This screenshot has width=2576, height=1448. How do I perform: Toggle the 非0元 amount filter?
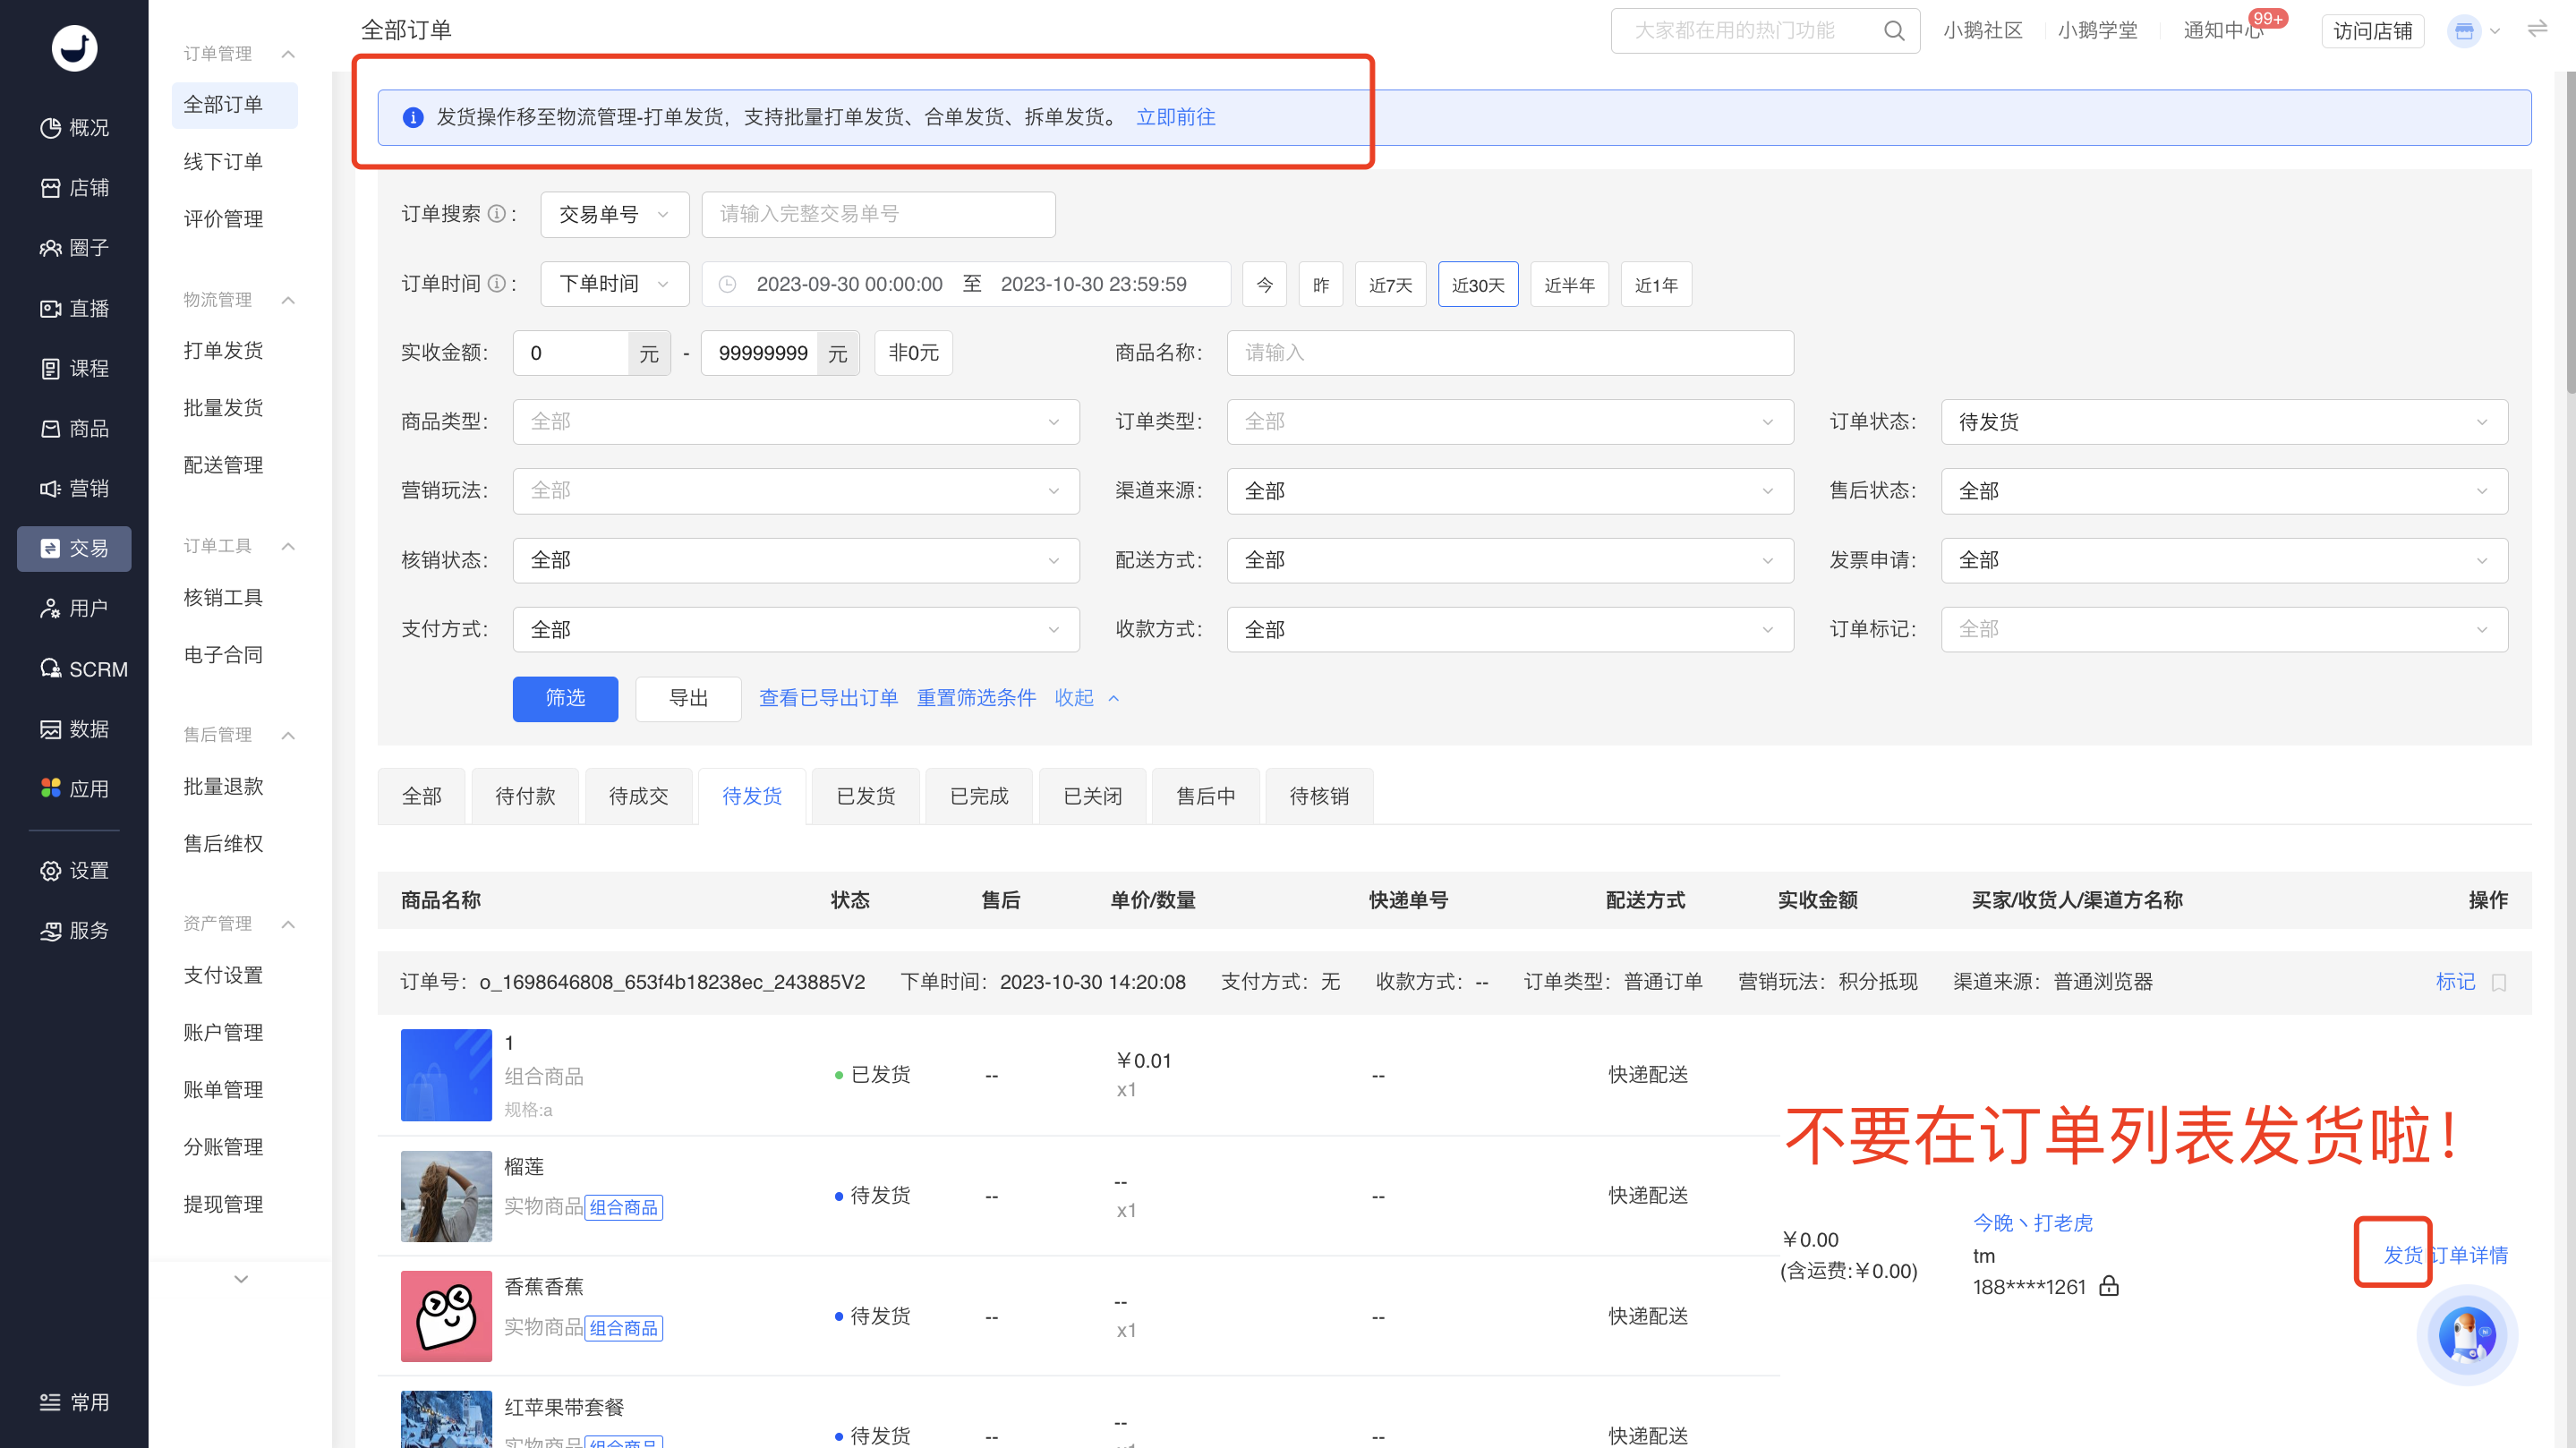click(913, 353)
